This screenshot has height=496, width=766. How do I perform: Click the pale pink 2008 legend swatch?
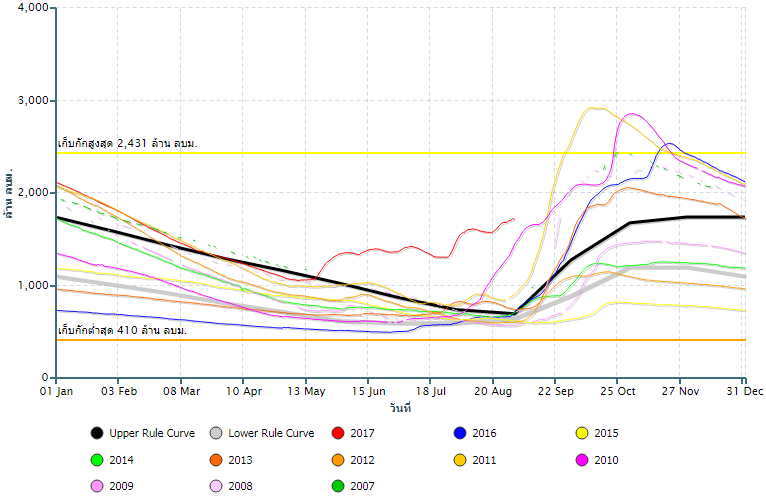pos(216,486)
